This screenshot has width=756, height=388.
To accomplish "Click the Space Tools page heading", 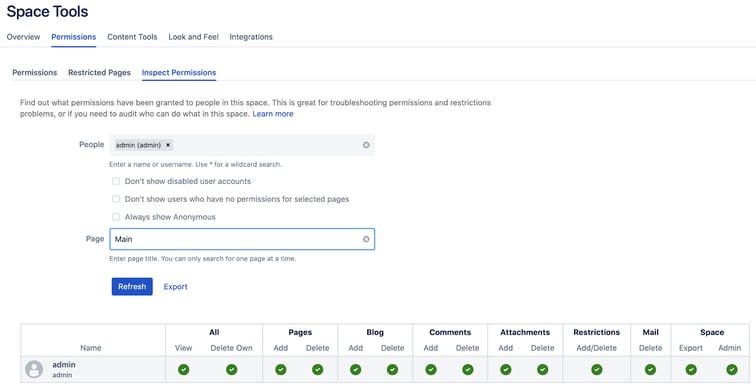I will (47, 11).
